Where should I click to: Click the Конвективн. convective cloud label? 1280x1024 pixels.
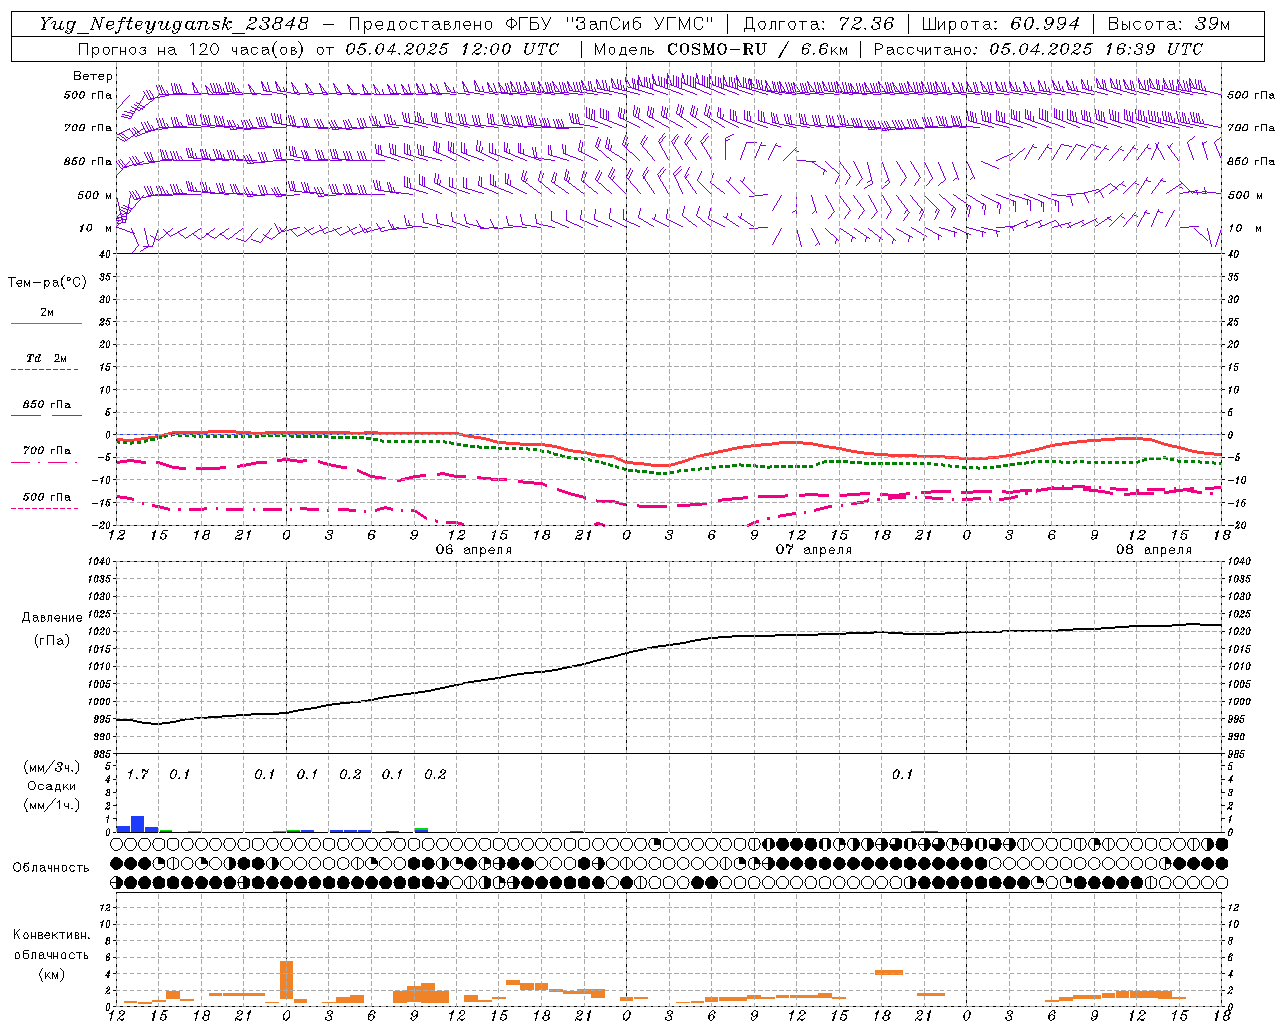pos(51,935)
